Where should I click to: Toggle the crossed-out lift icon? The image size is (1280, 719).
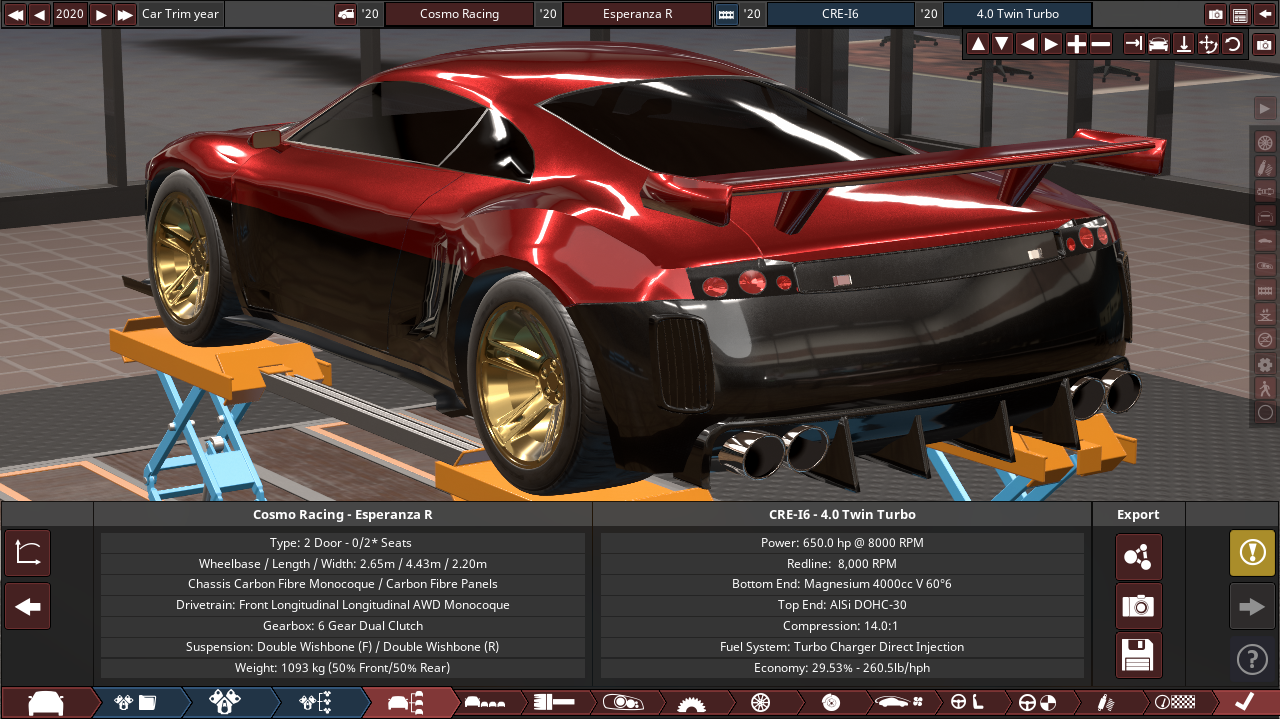(x=1265, y=339)
